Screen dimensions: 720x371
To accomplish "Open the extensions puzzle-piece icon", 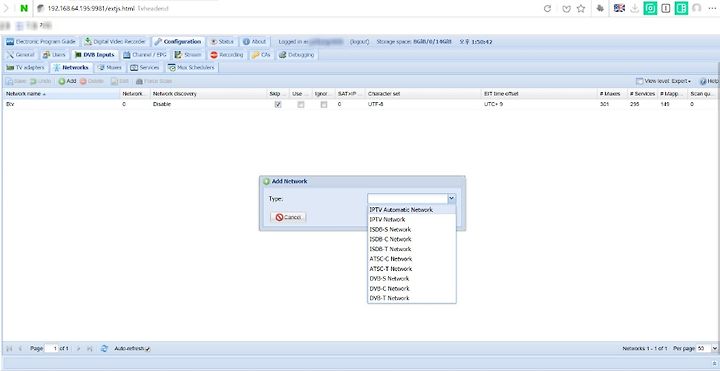I will click(600, 8).
